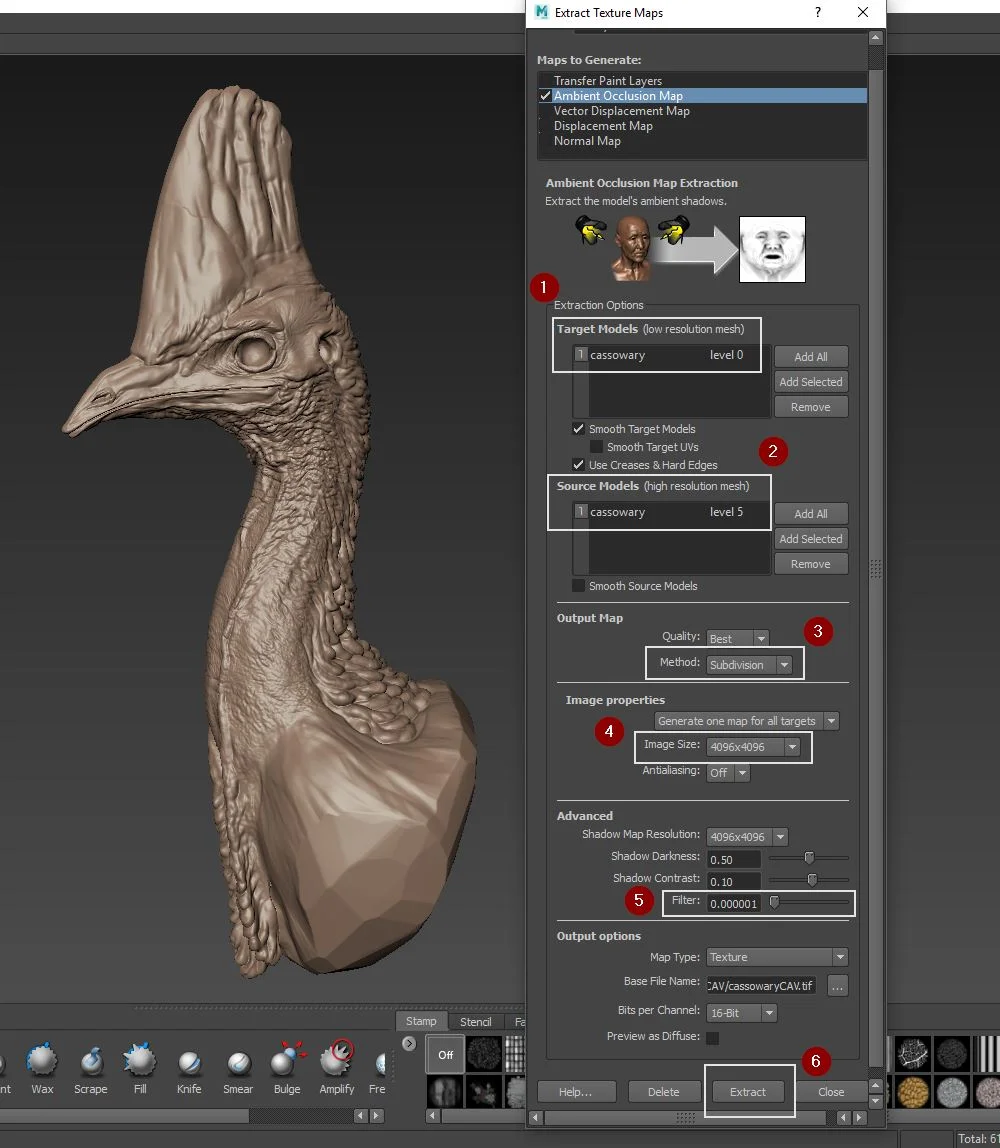The height and width of the screenshot is (1148, 1000).
Task: Select the Wax sculpt tool
Action: coord(42,1068)
